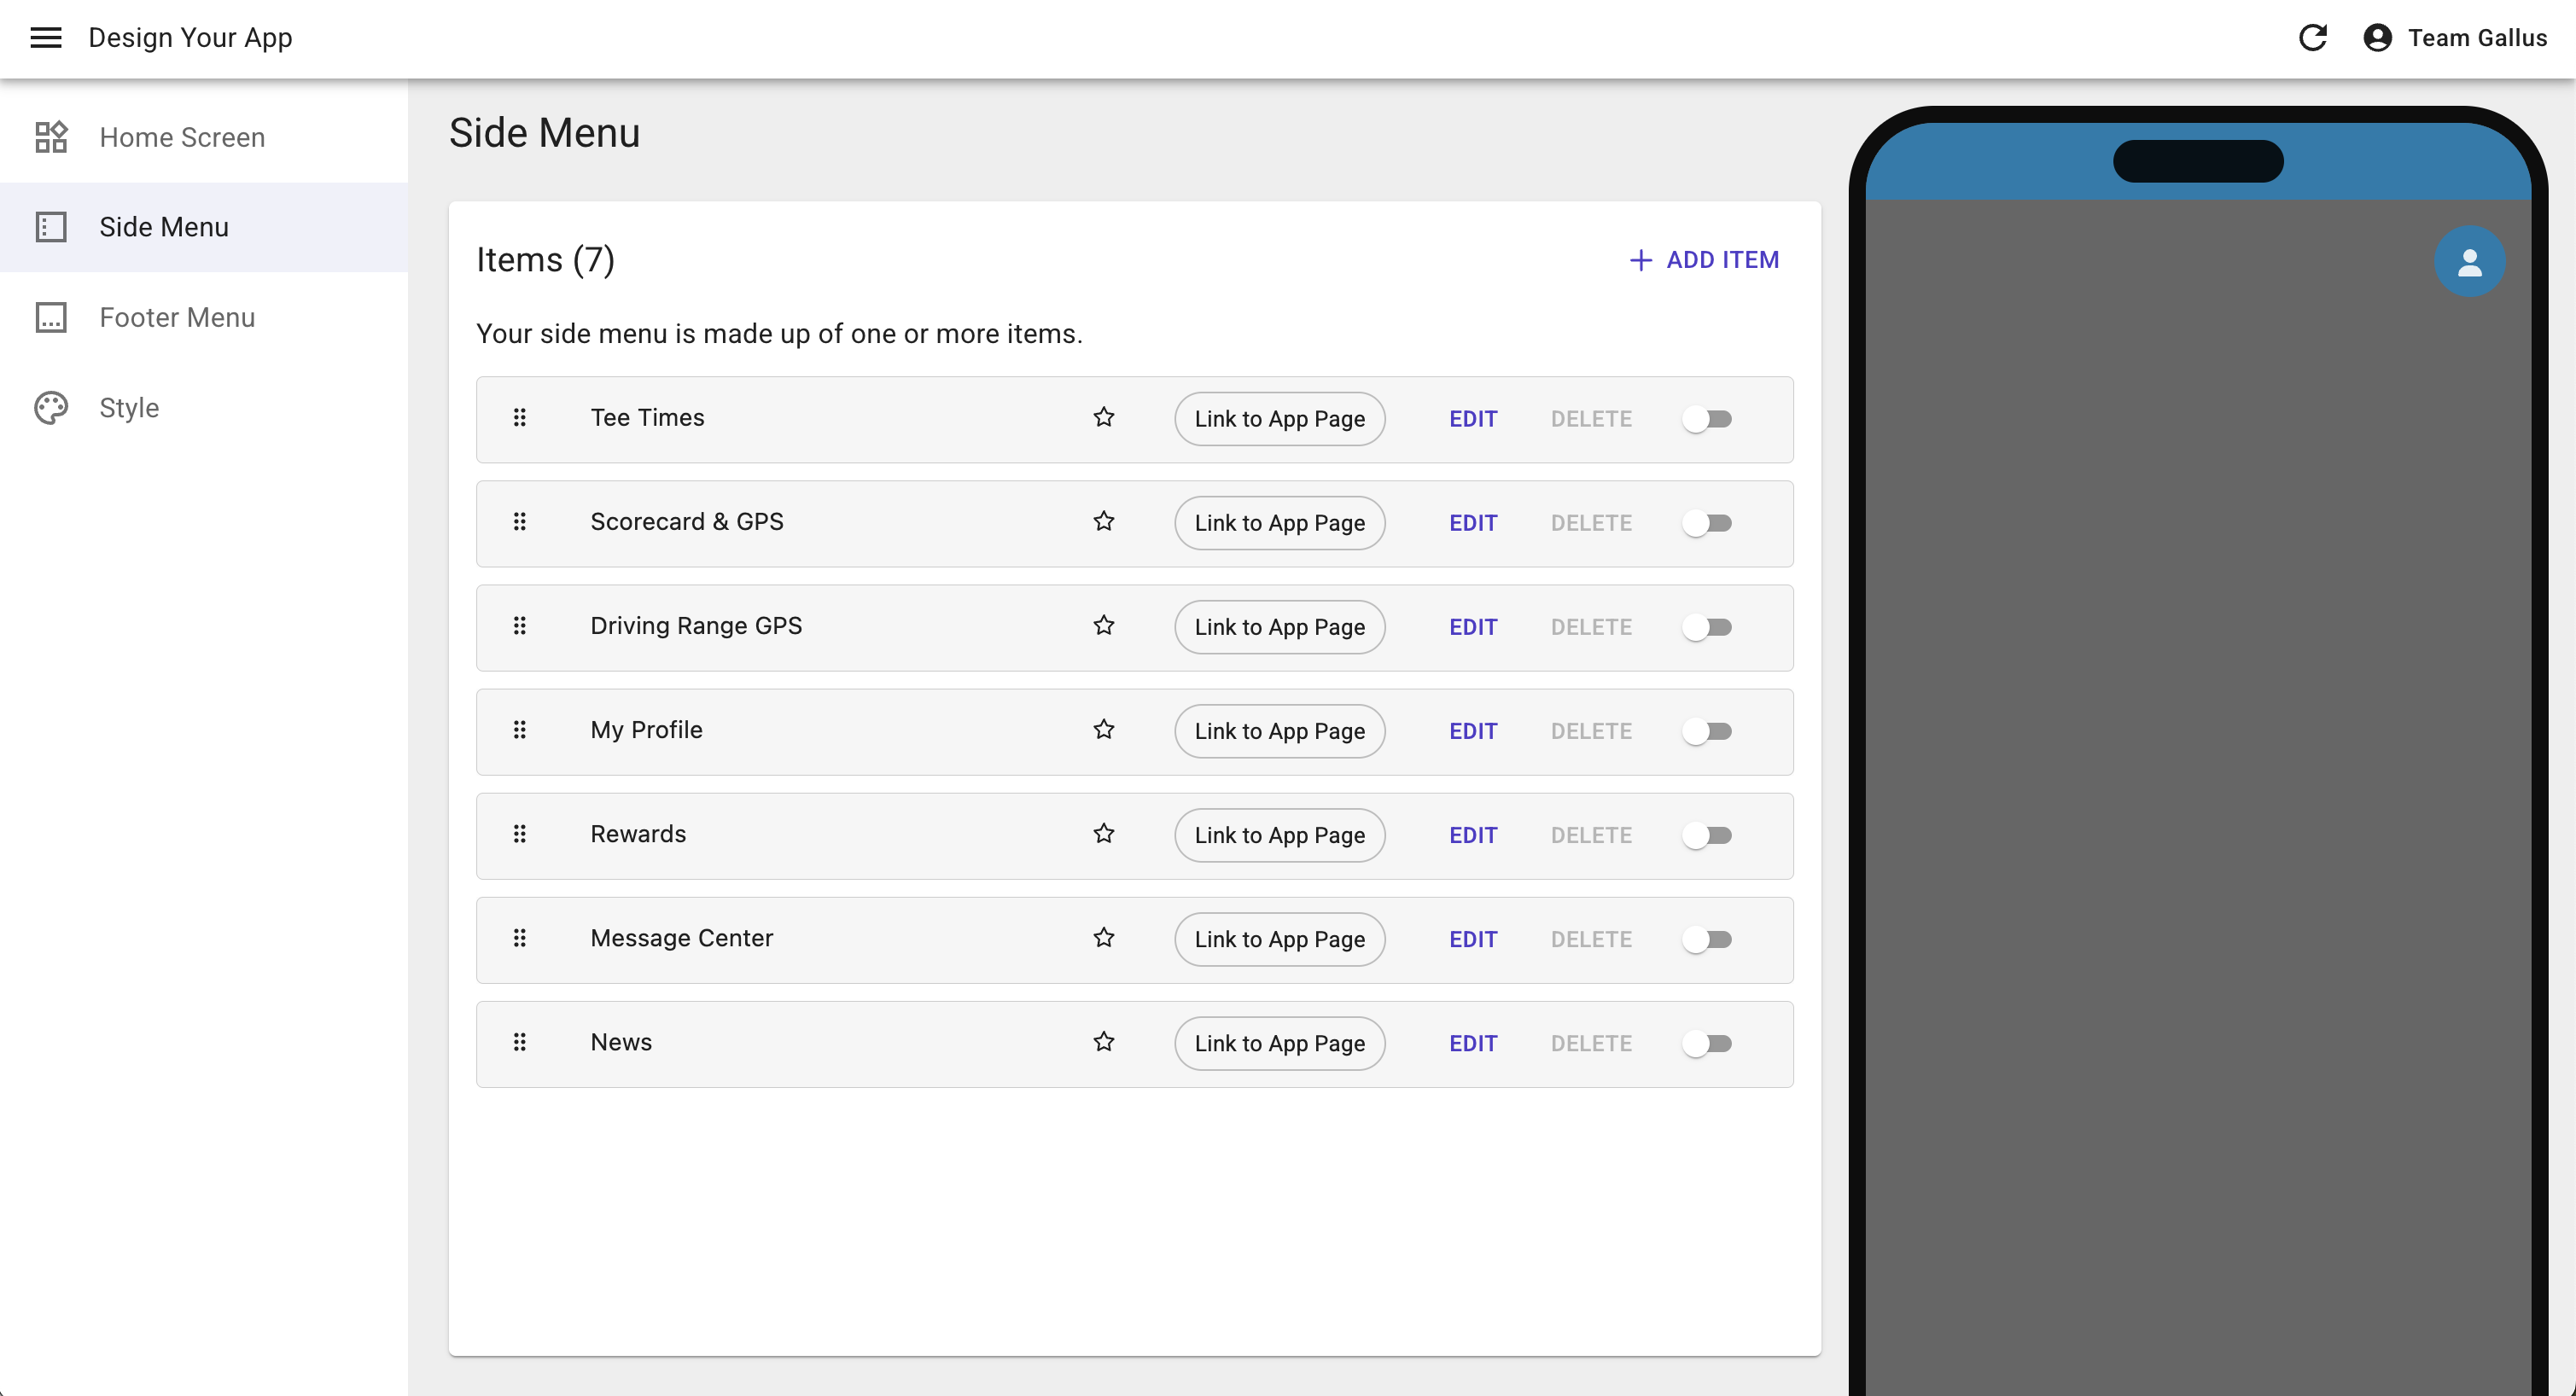Image resolution: width=2576 pixels, height=1396 pixels.
Task: Star the Driving Range GPS item
Action: click(x=1103, y=626)
